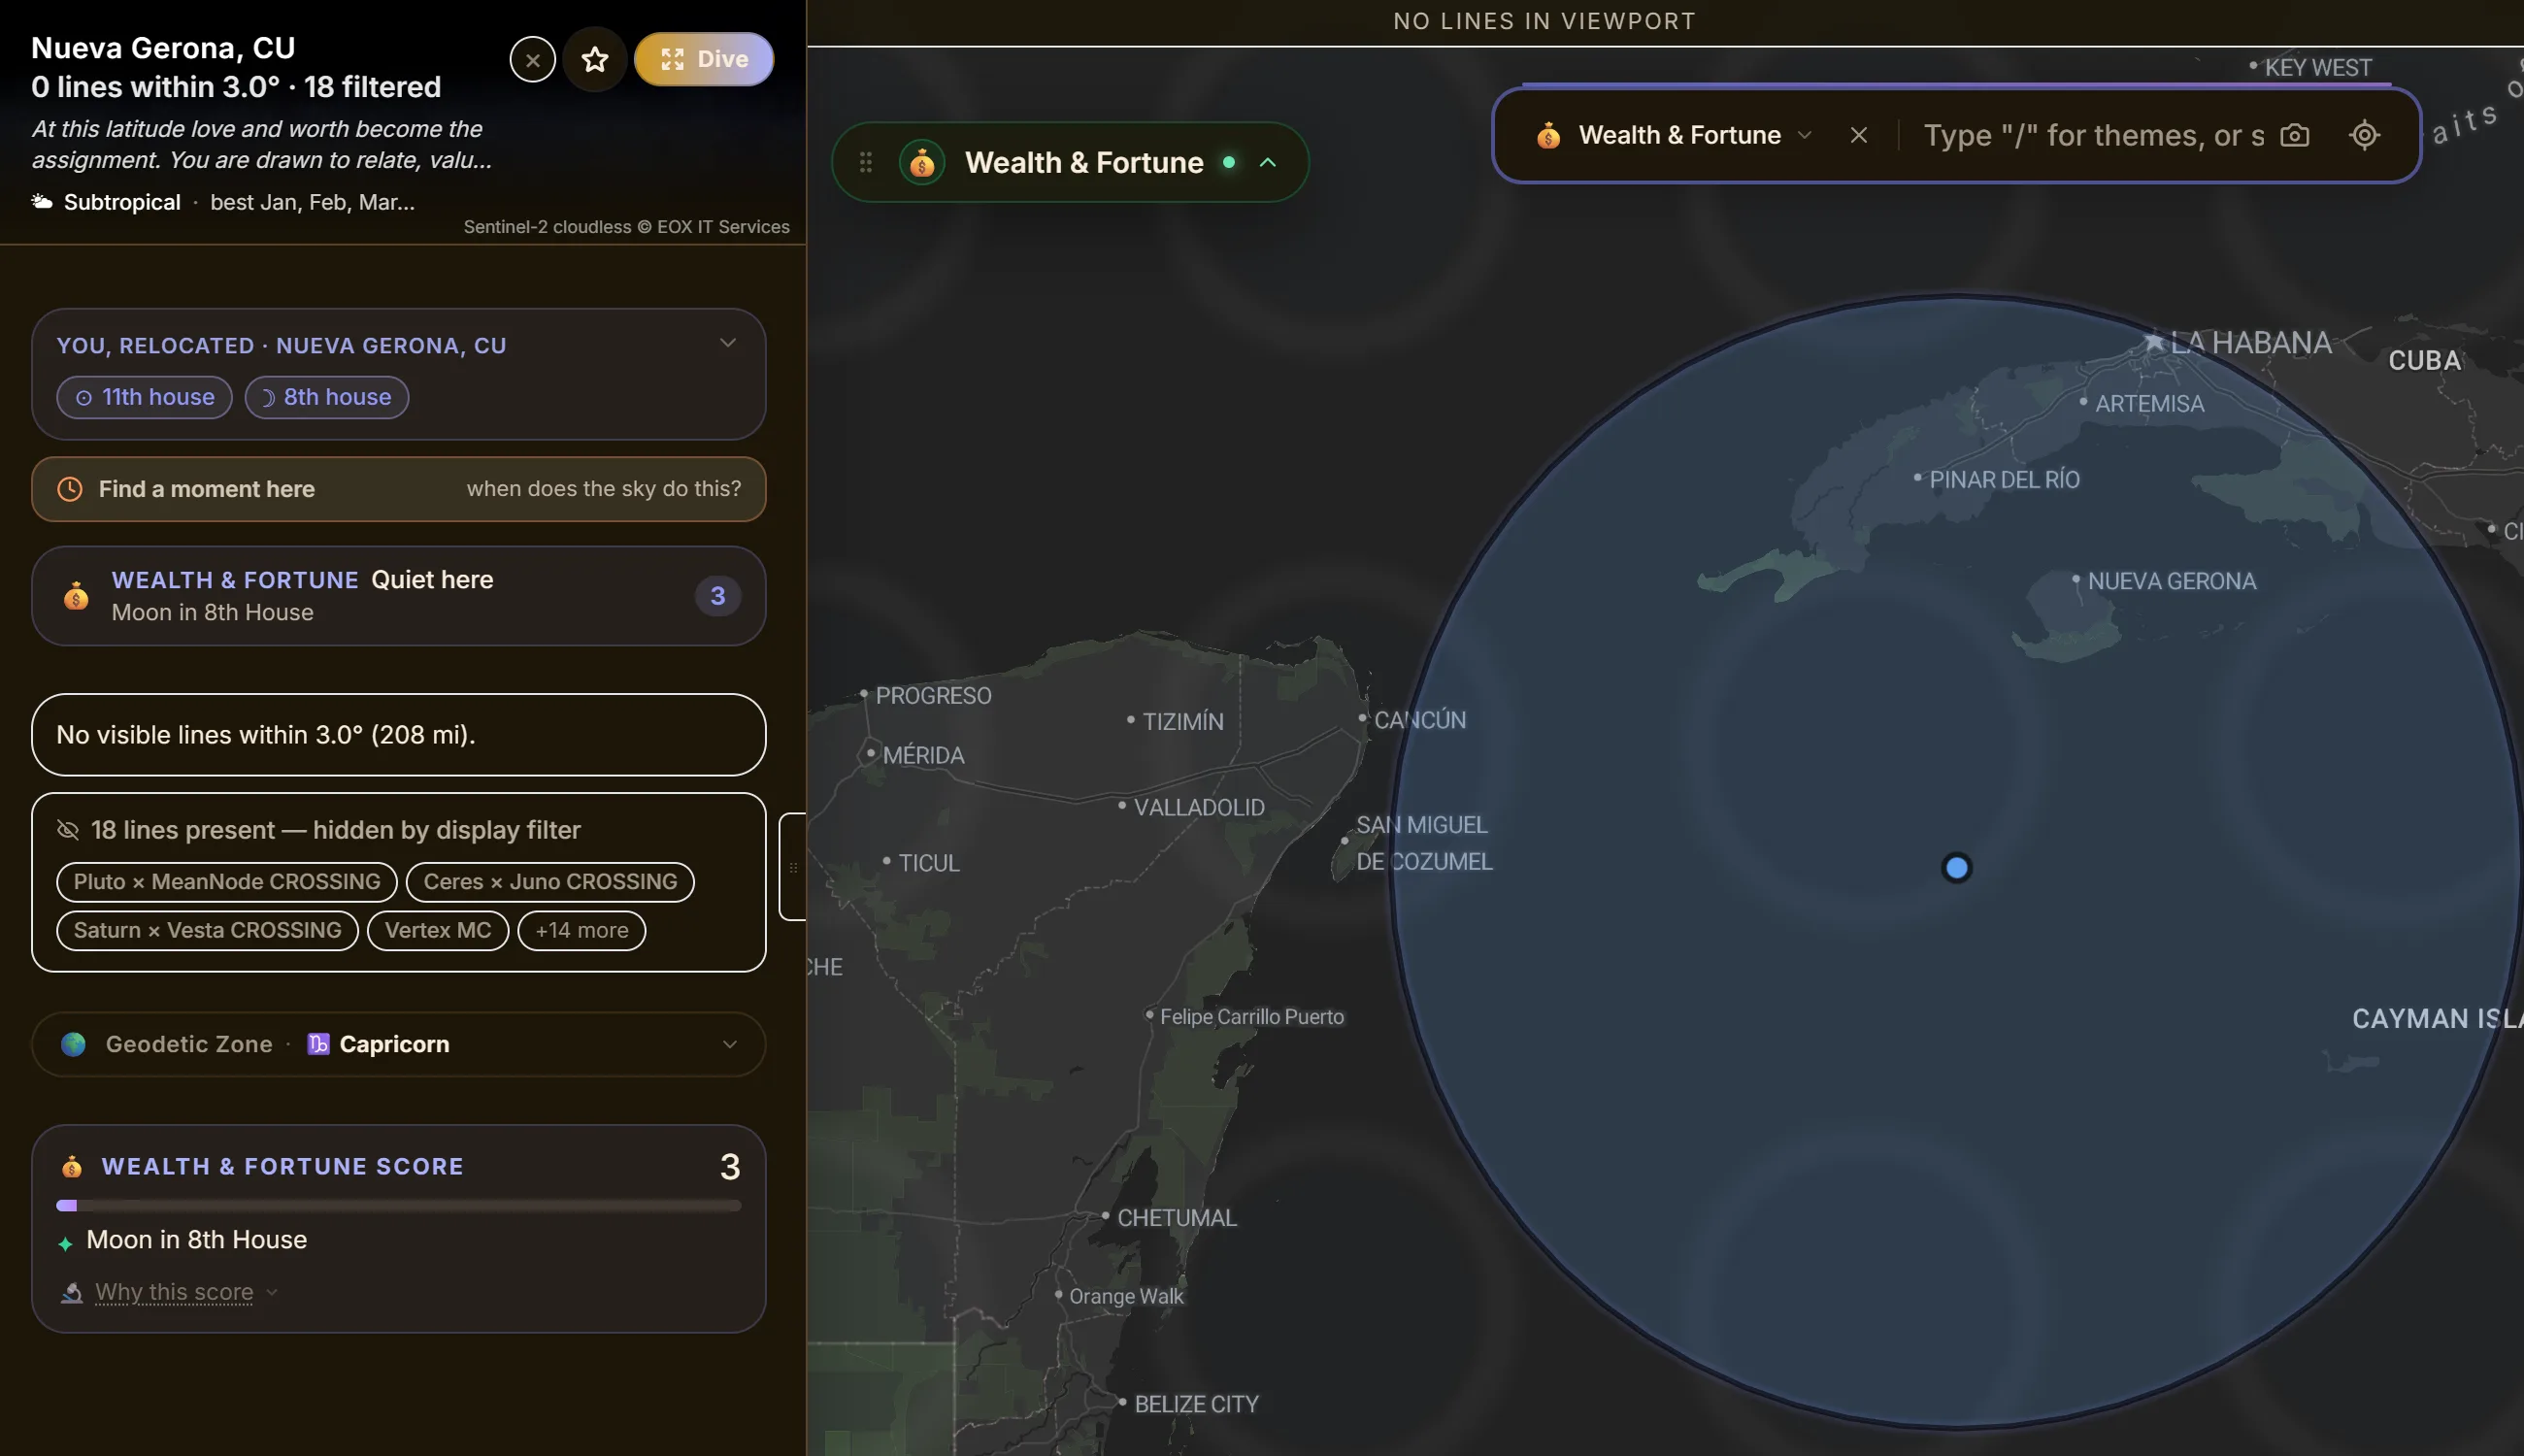The image size is (2524, 1456).
Task: Favorite Nueva Gerona with the star icon
Action: (595, 60)
